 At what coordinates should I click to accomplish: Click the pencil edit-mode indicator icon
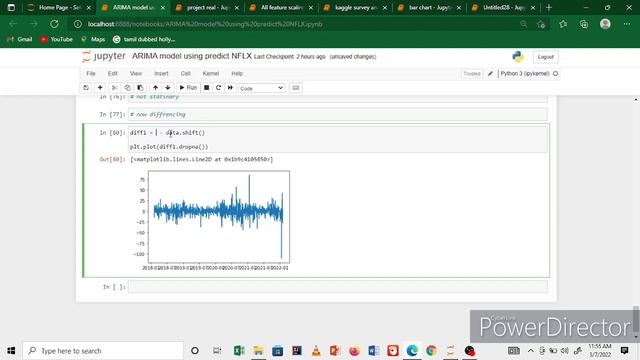[x=490, y=73]
